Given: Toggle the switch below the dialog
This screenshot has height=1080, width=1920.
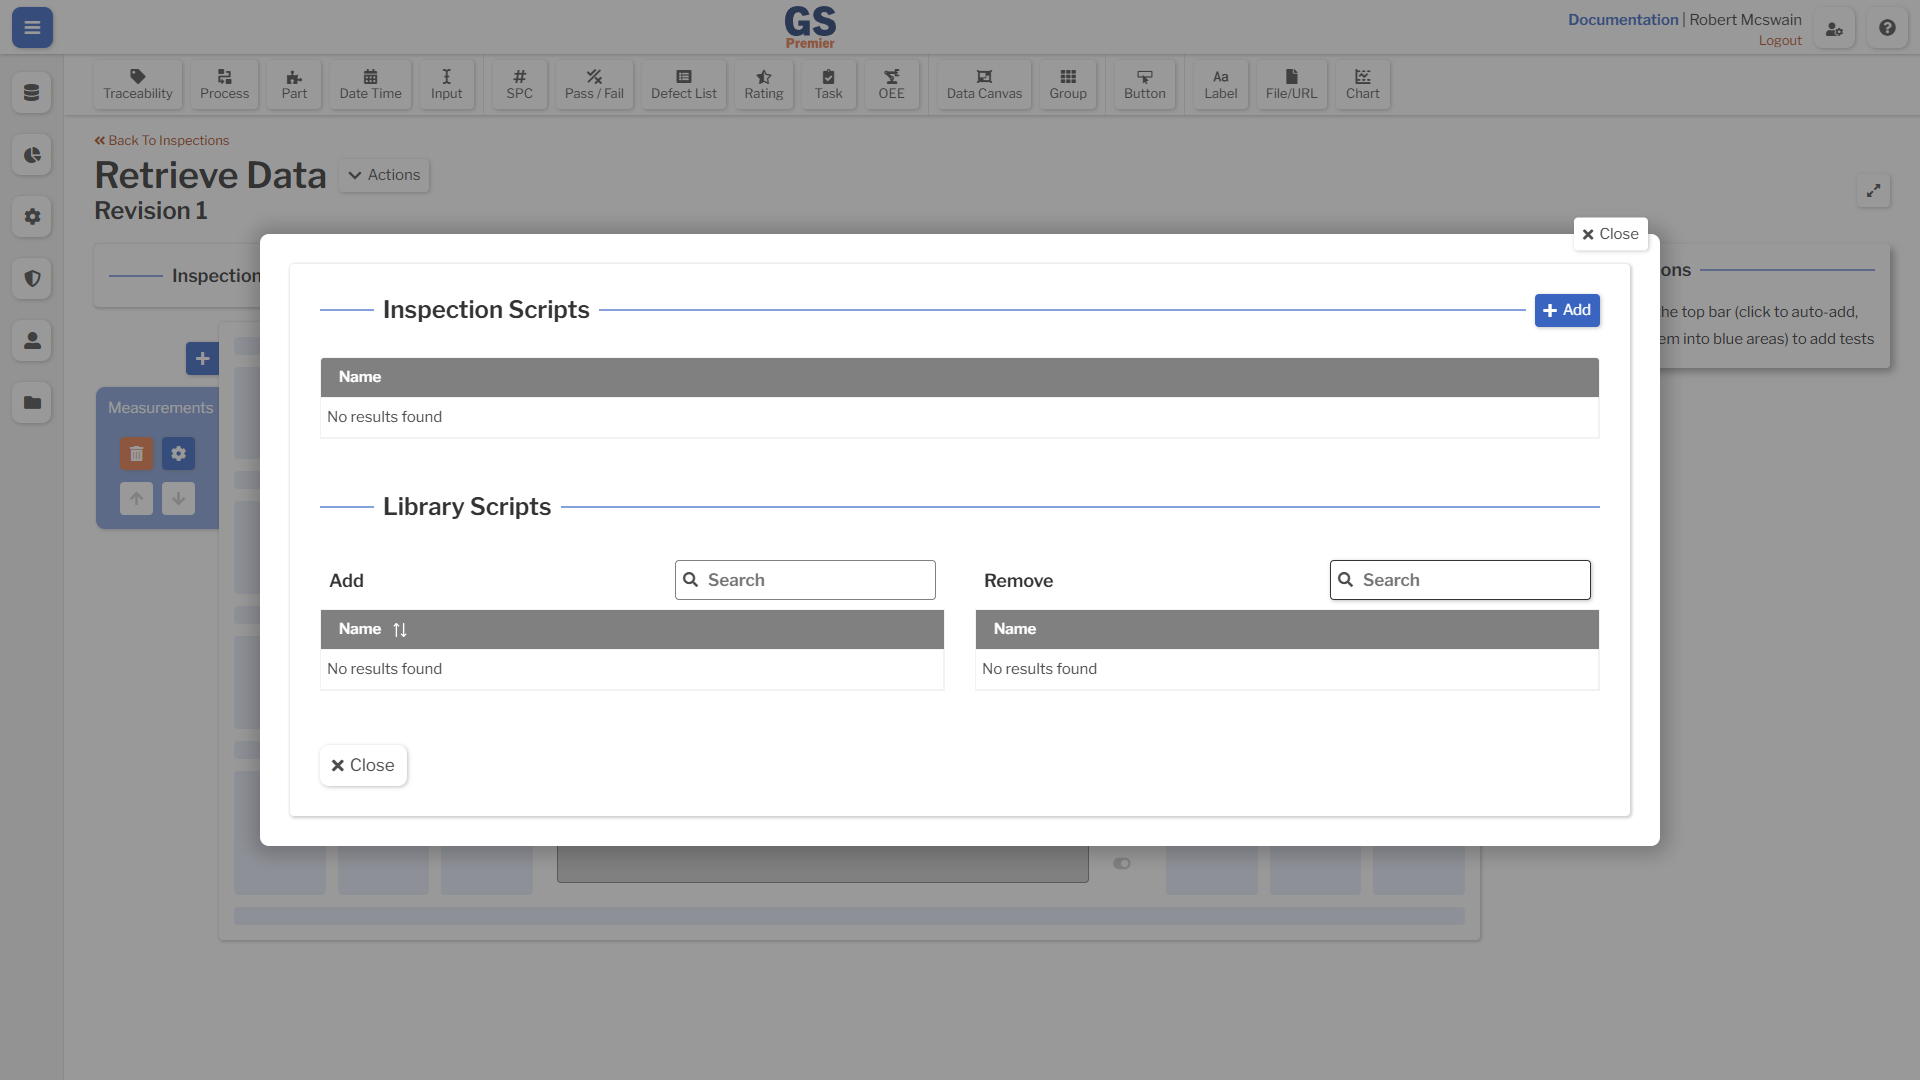Looking at the screenshot, I should click(1122, 864).
